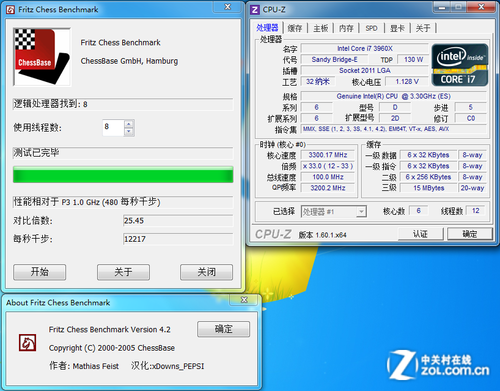Viewport: 500px width, 391px height.
Task: Click the 关闭 close button in Fritz
Action: point(207,272)
